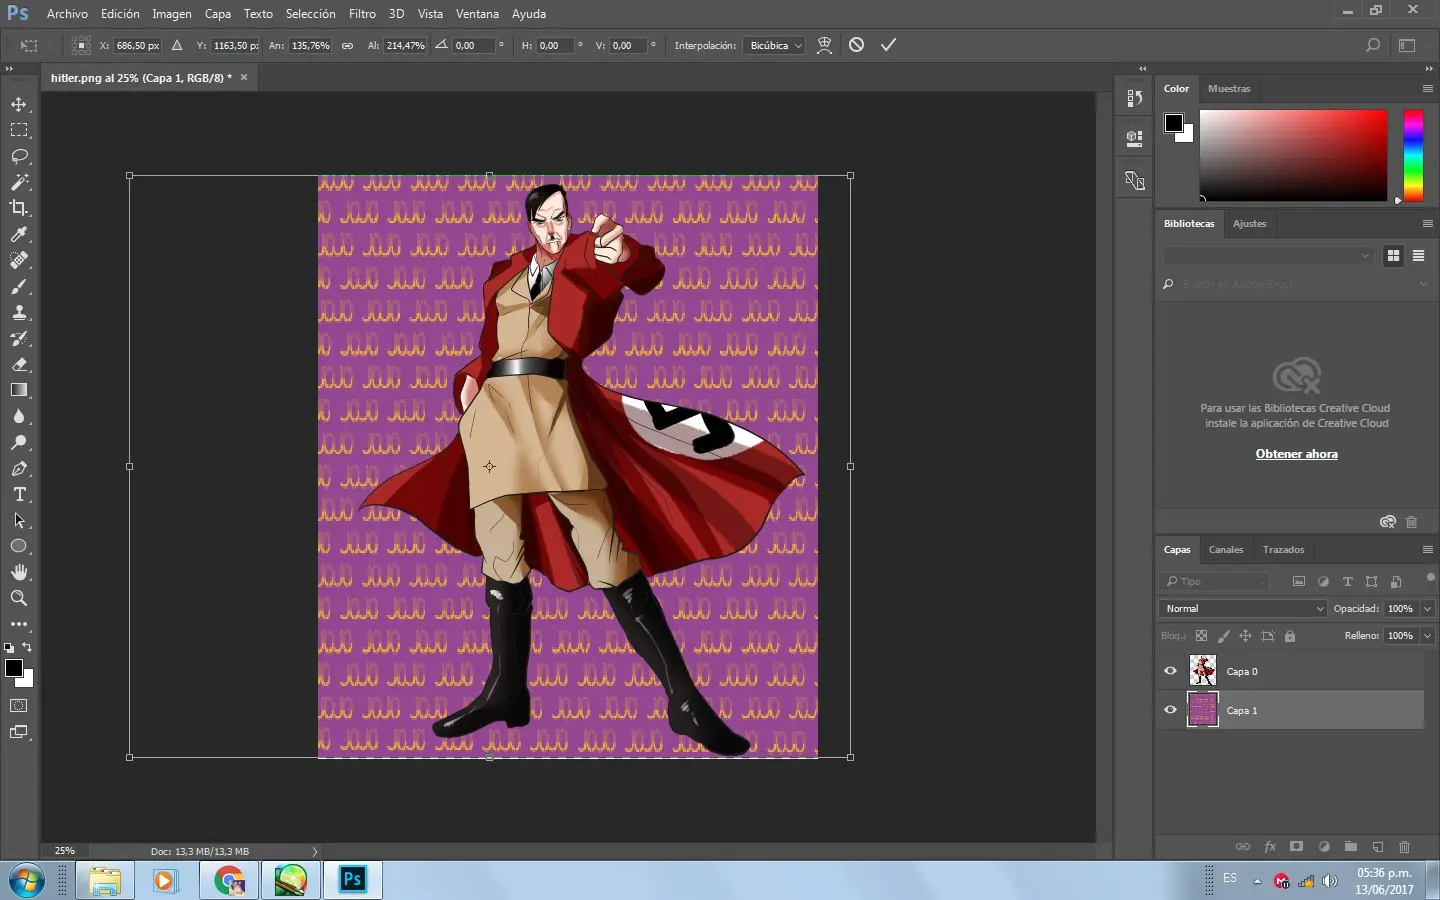Toggle the maintain aspect ratio link

(x=347, y=46)
